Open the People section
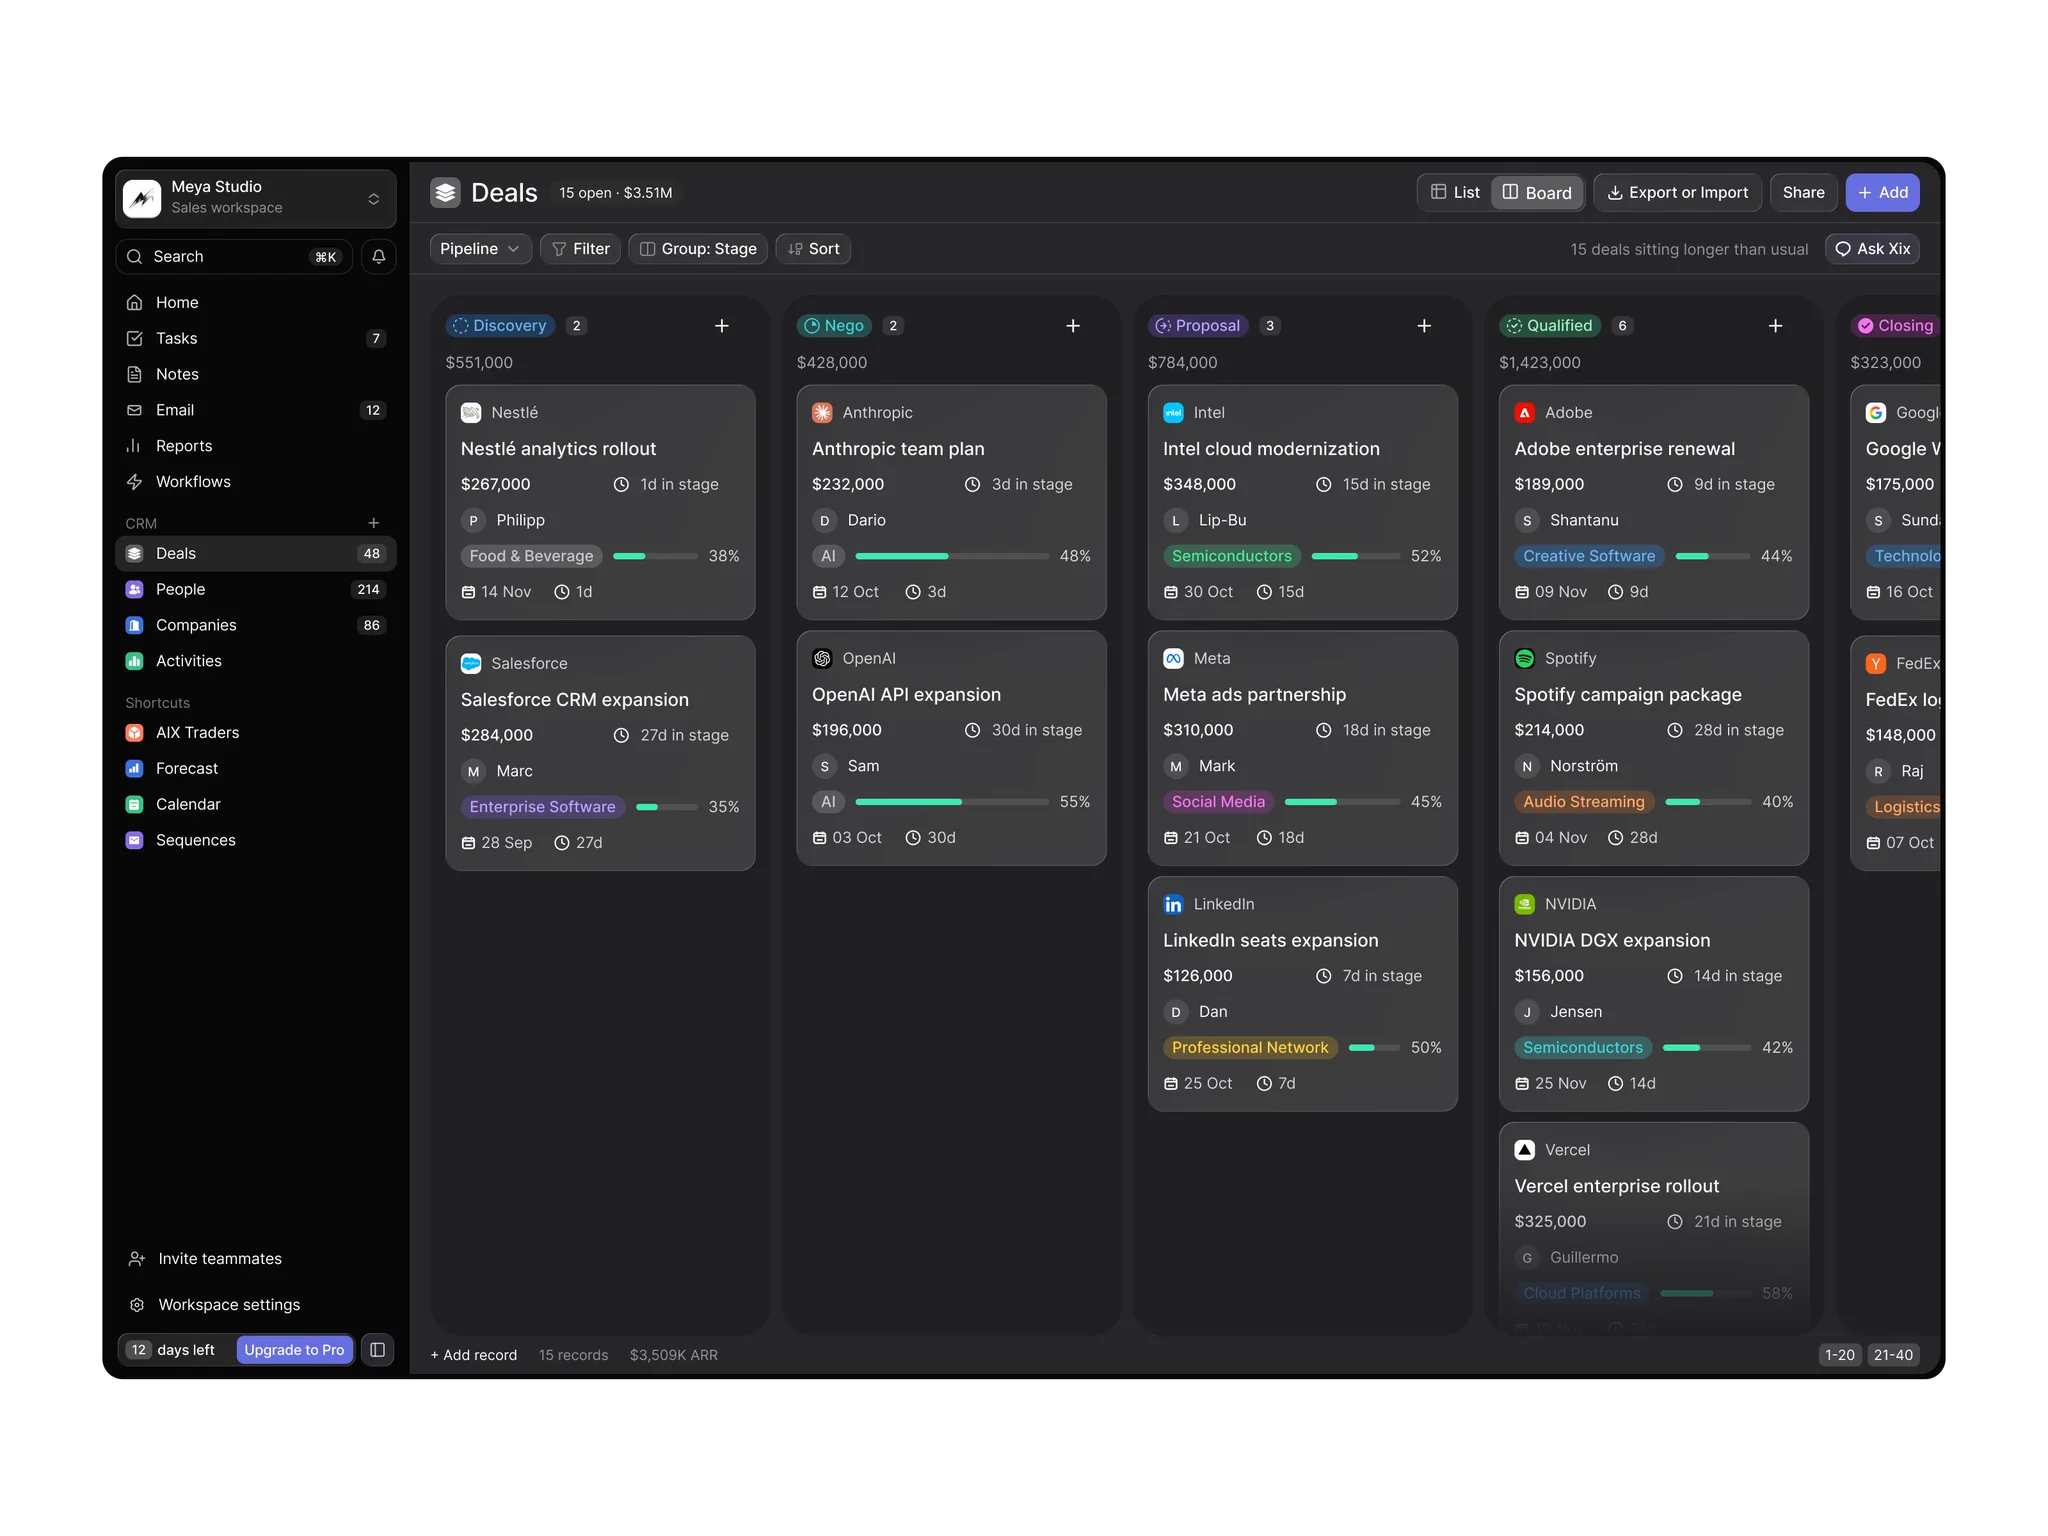 pos(256,590)
